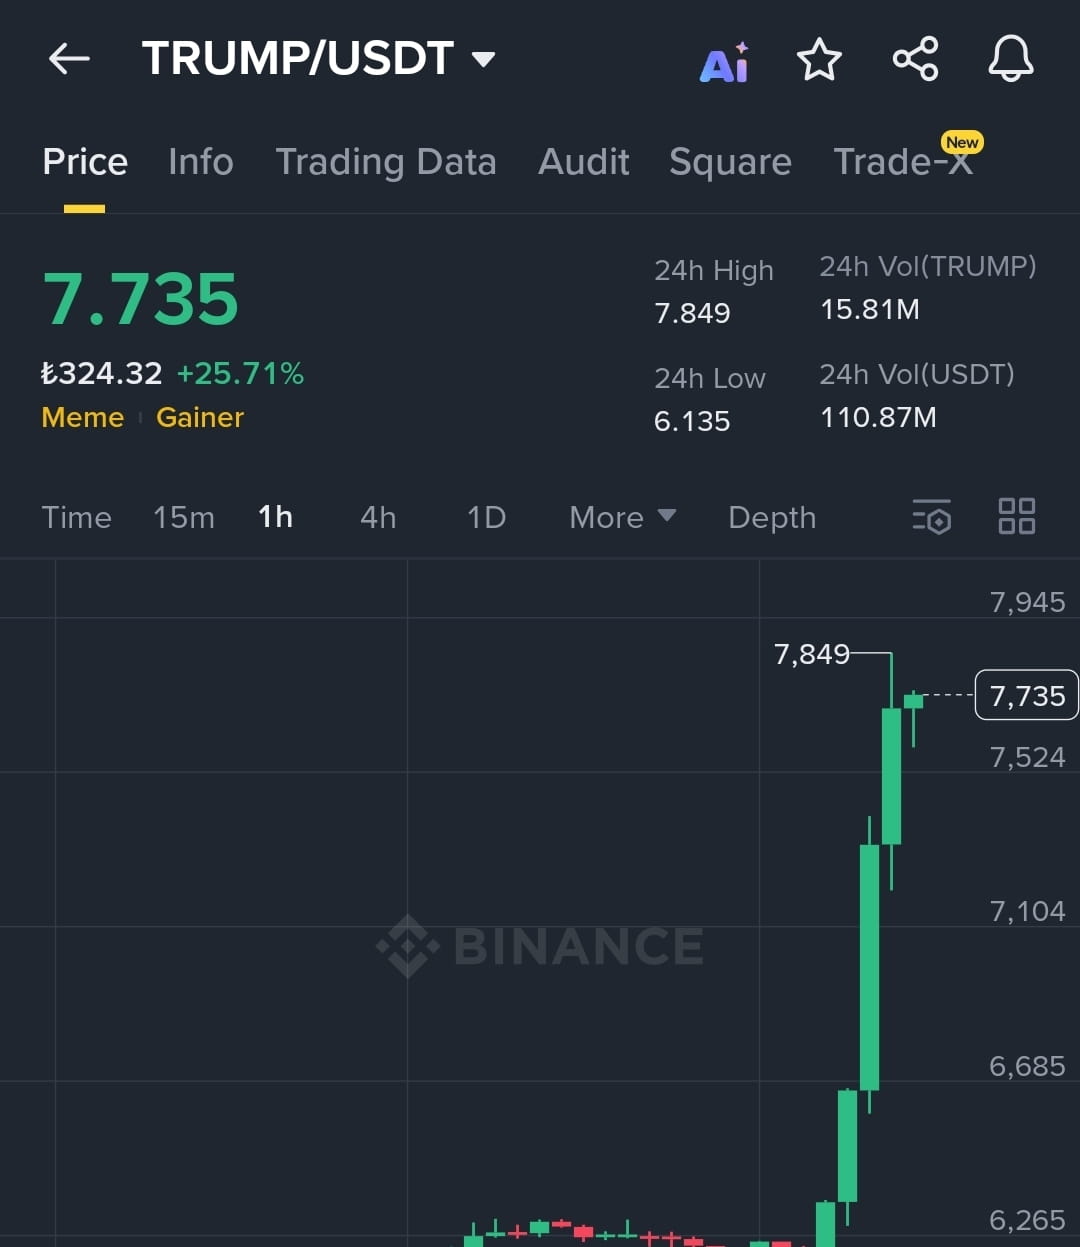Open the Trade-X tab
The image size is (1080, 1247).
pos(904,160)
